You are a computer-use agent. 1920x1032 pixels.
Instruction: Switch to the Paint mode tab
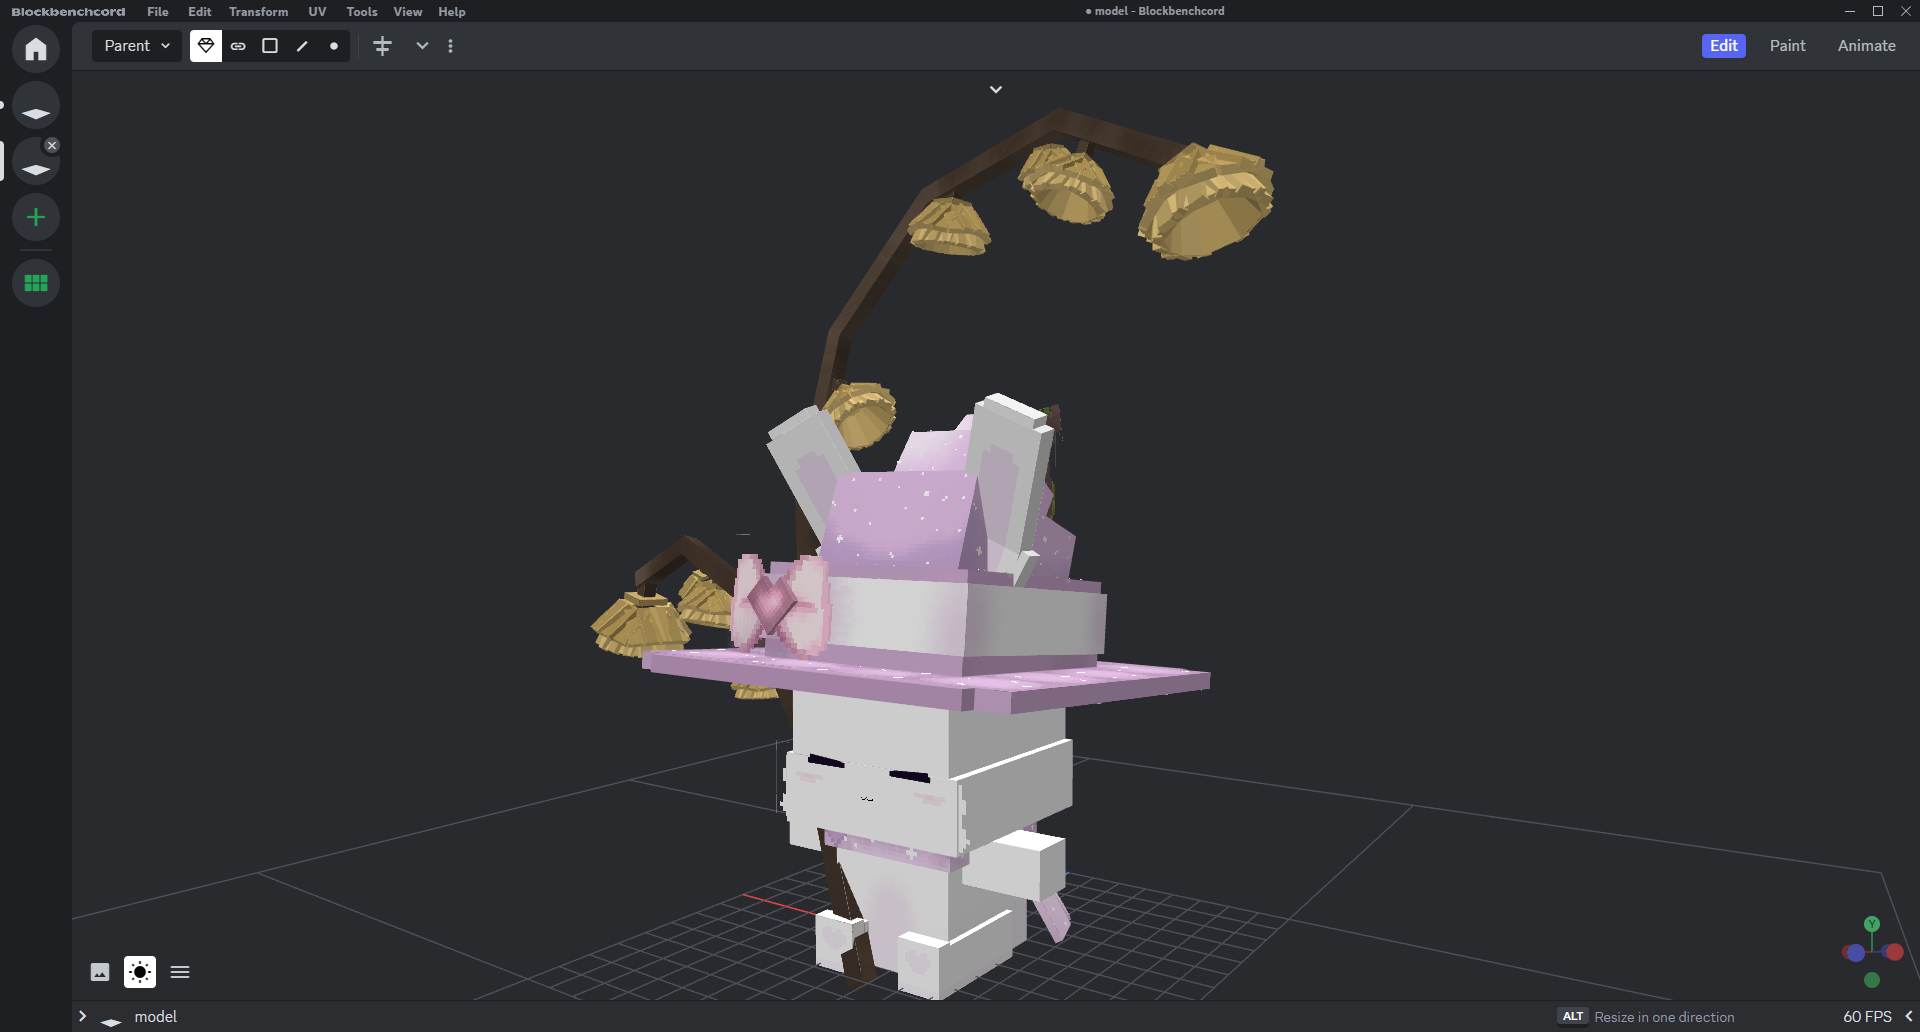point(1787,46)
